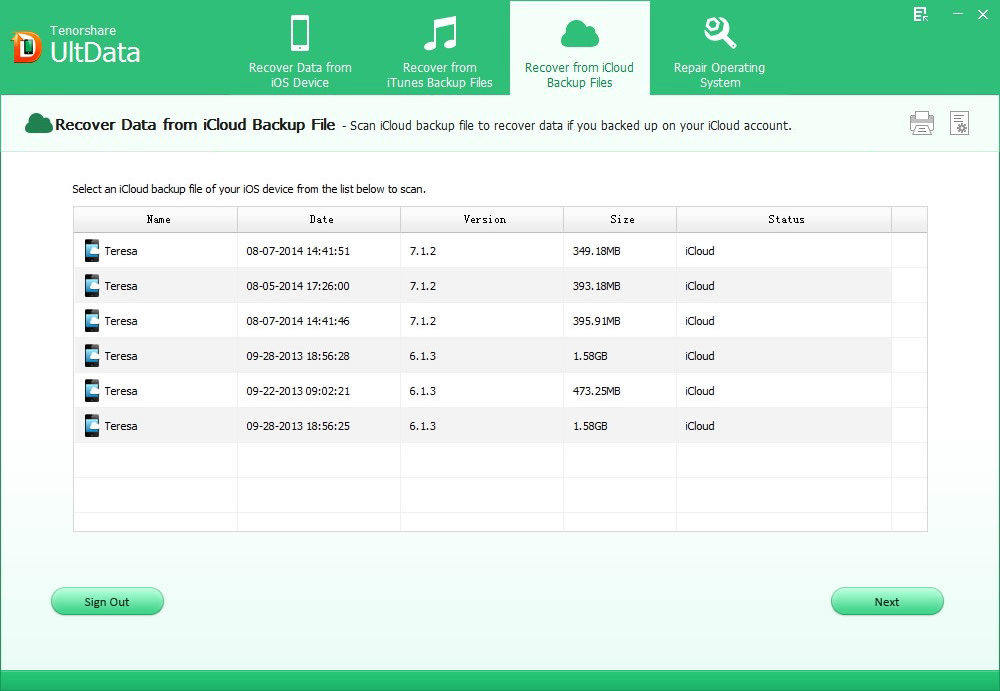Click the Next button
Viewport: 1000px width, 691px height.
pos(887,602)
